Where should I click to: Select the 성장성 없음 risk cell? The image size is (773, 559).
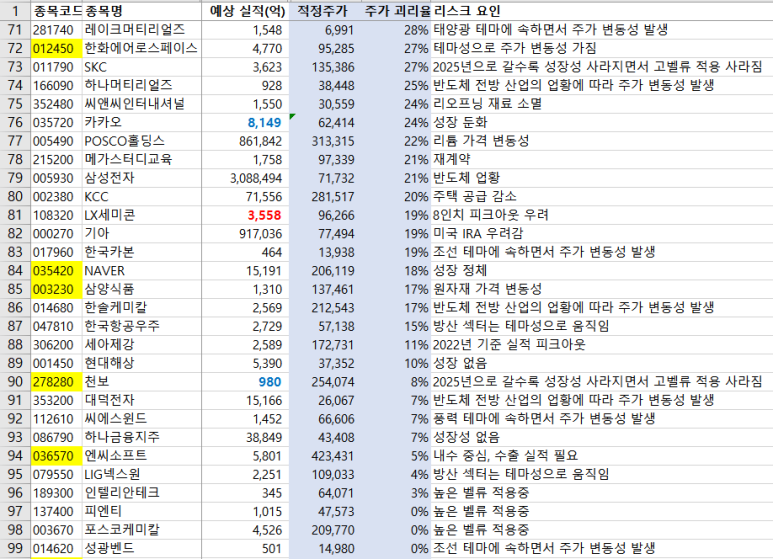(601, 437)
